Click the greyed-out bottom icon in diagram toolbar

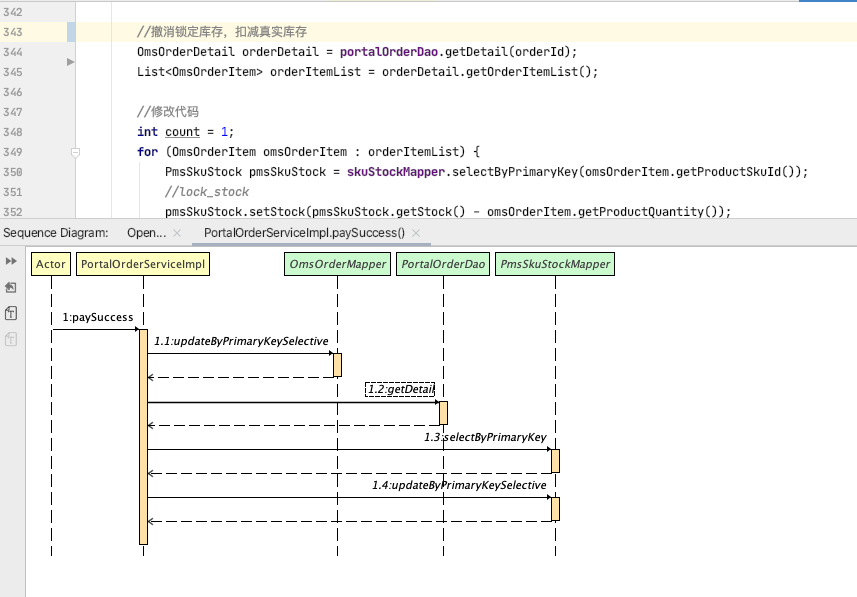pos(11,339)
